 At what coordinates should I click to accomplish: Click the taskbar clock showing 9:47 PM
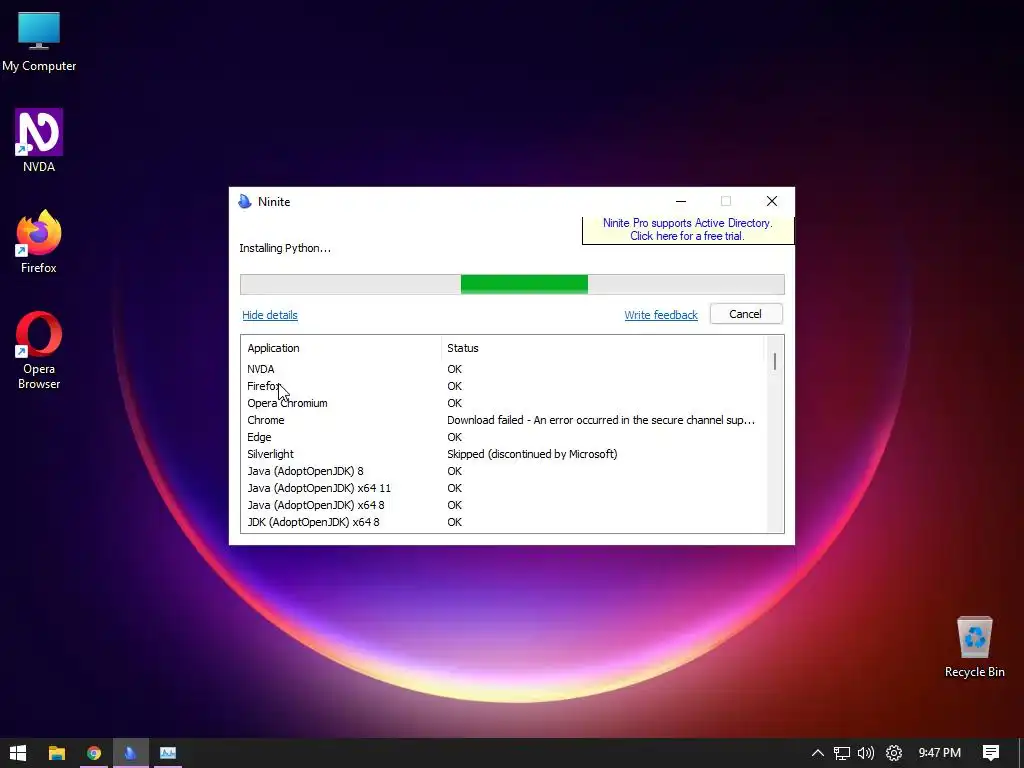coord(939,753)
